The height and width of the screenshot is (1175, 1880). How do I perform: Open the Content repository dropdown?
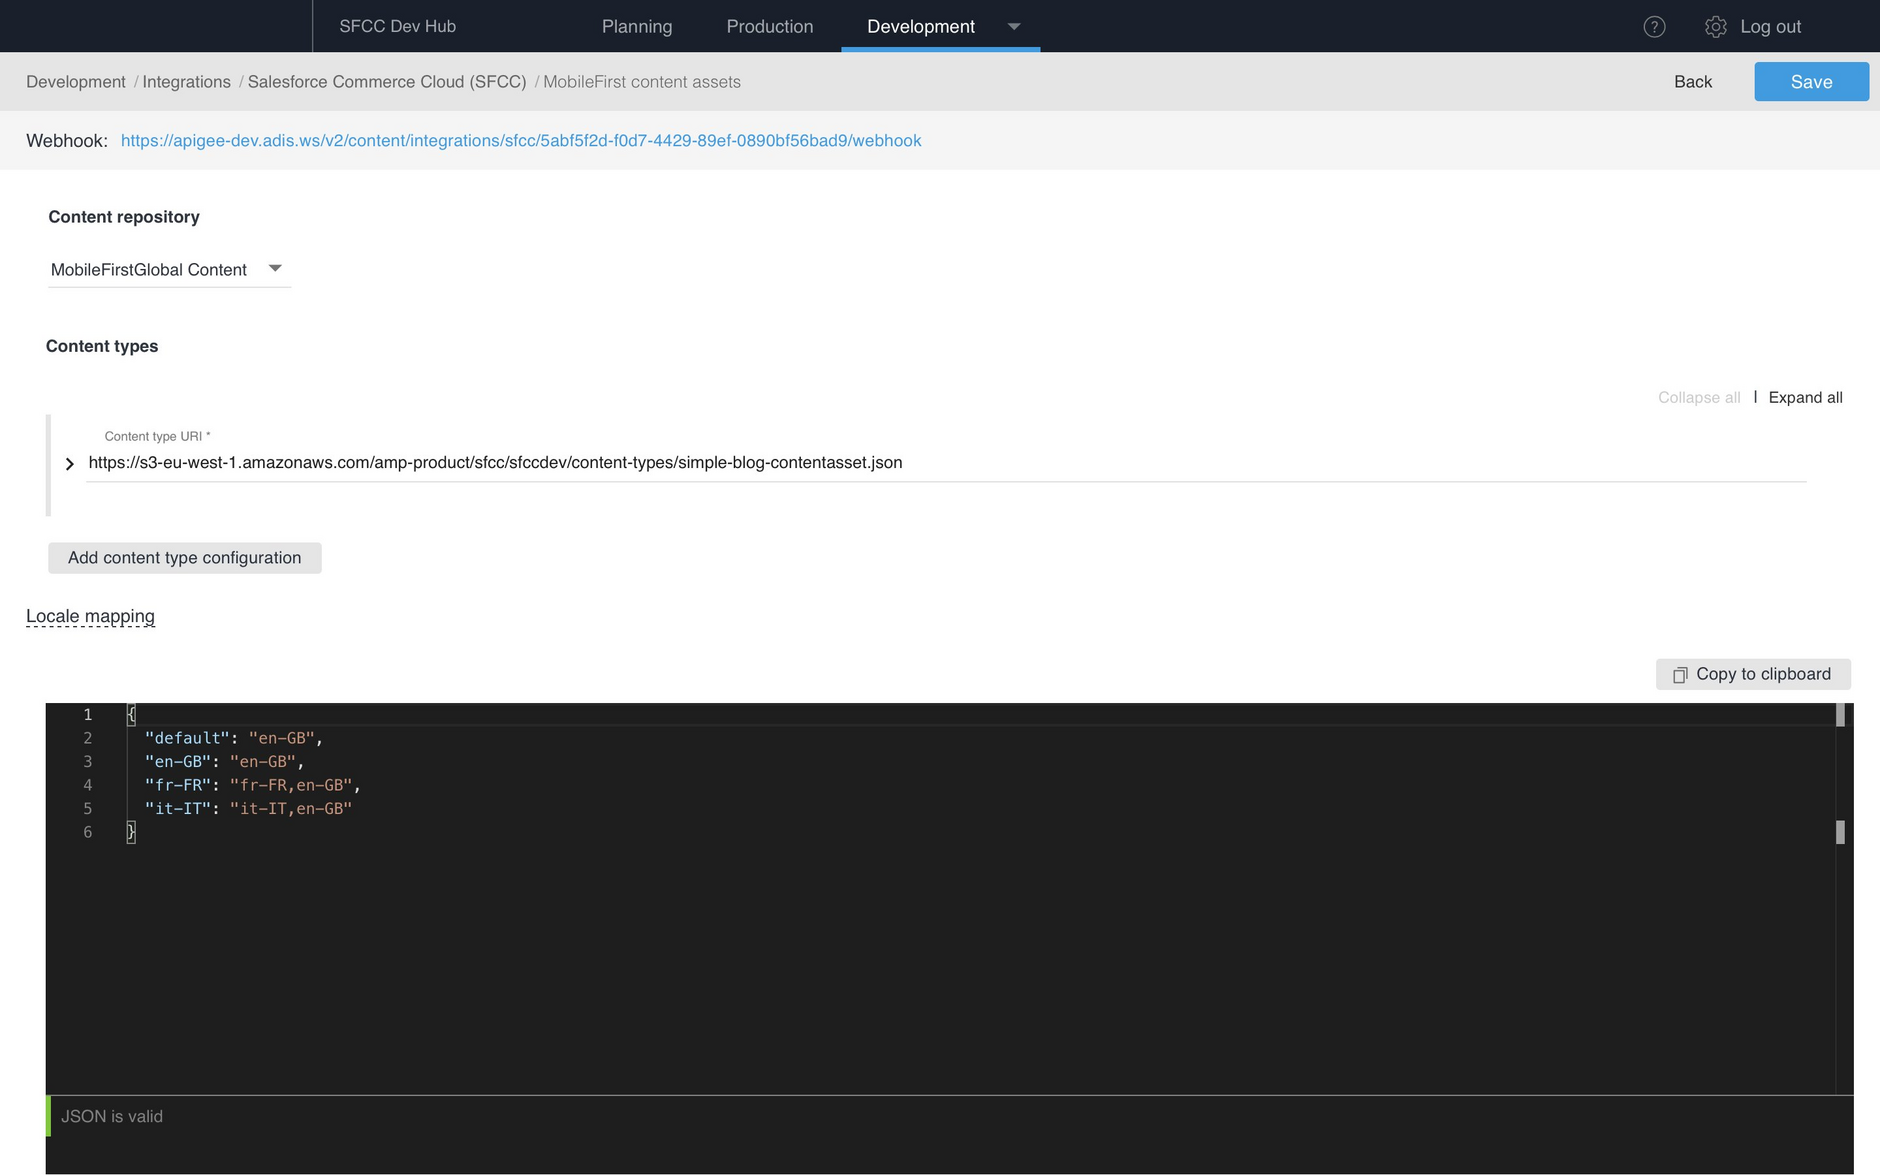168,270
